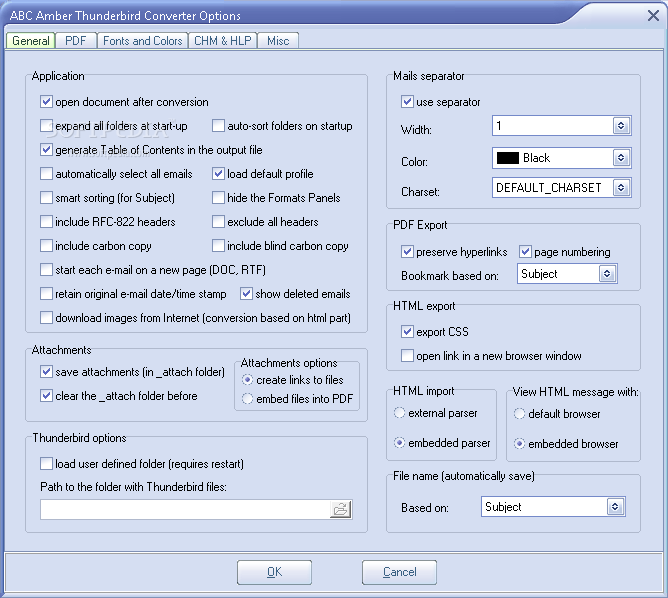Enable download images from Internet
Image resolution: width=668 pixels, height=598 pixels.
46,318
